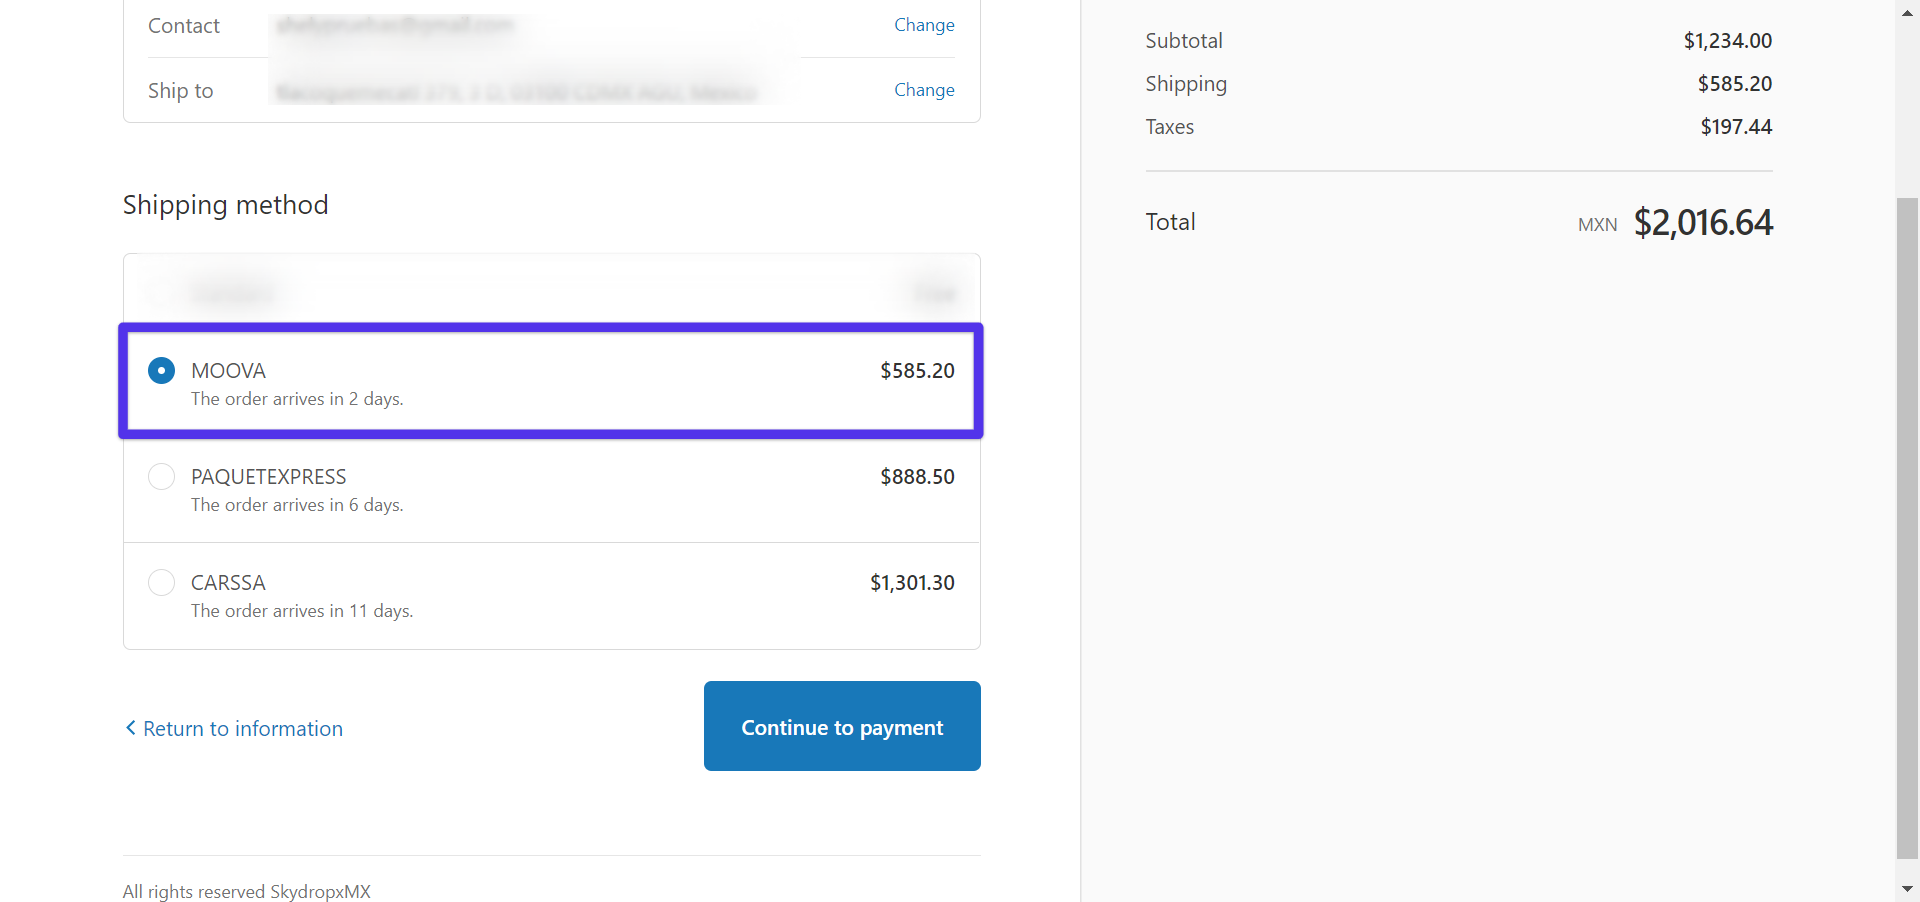Viewport: 1920px width, 902px height.
Task: Click the blurred first shipping option row
Action: (x=552, y=293)
